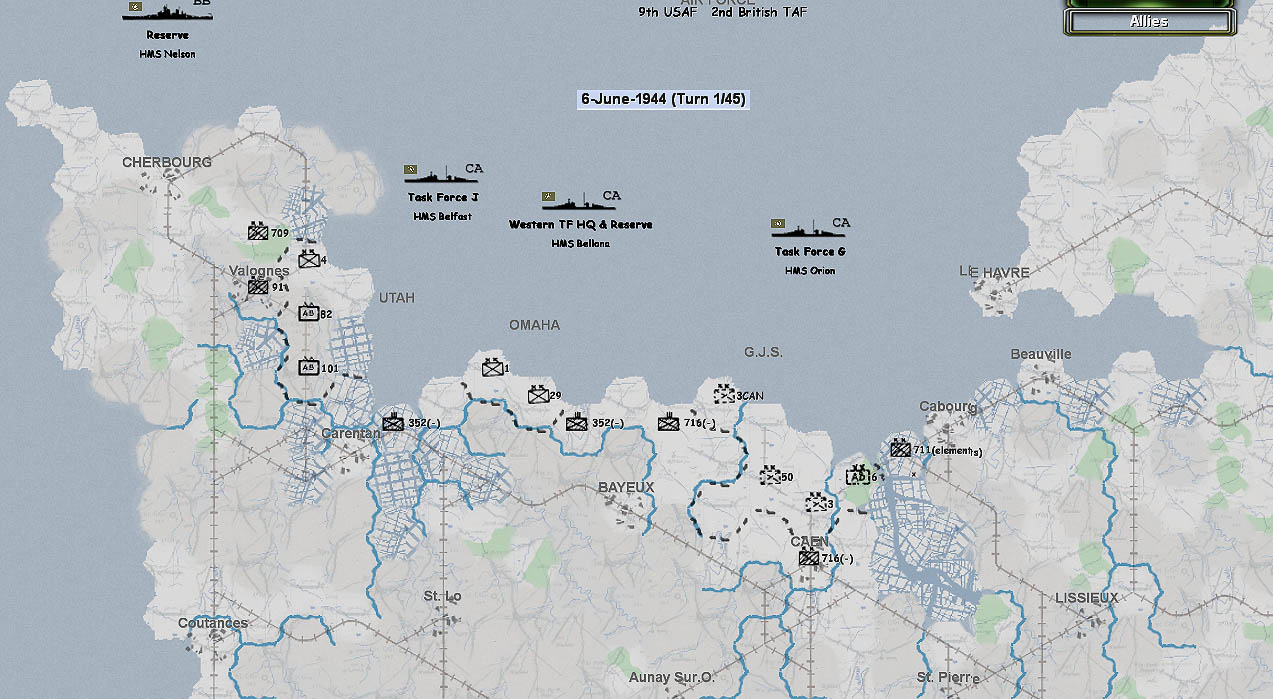Viewport: 1273px width, 699px height.
Task: Select the 50 division unit counter
Action: pyautogui.click(x=770, y=476)
